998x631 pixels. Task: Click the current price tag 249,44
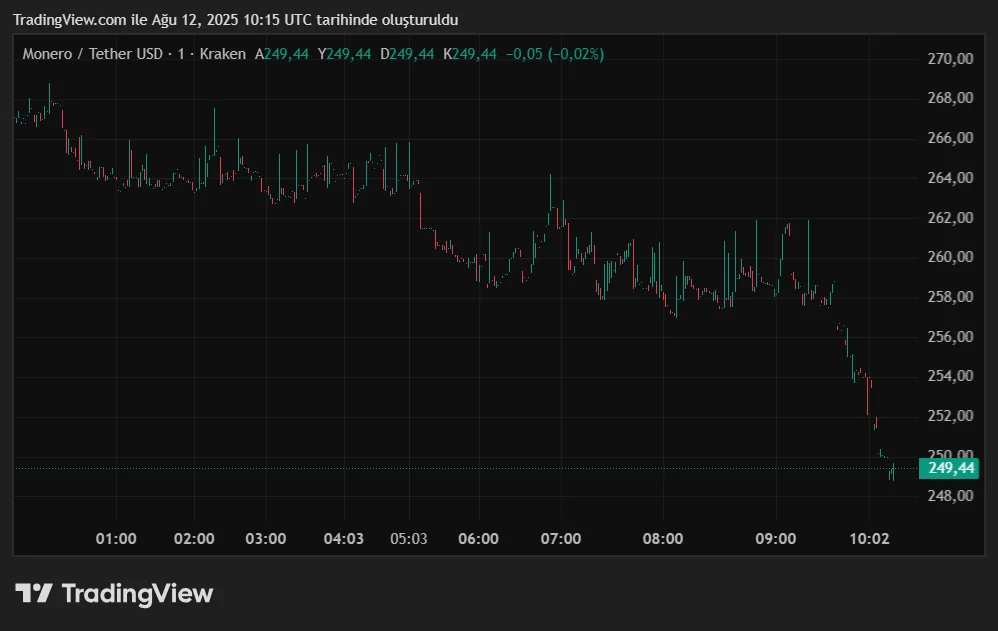tap(950, 468)
